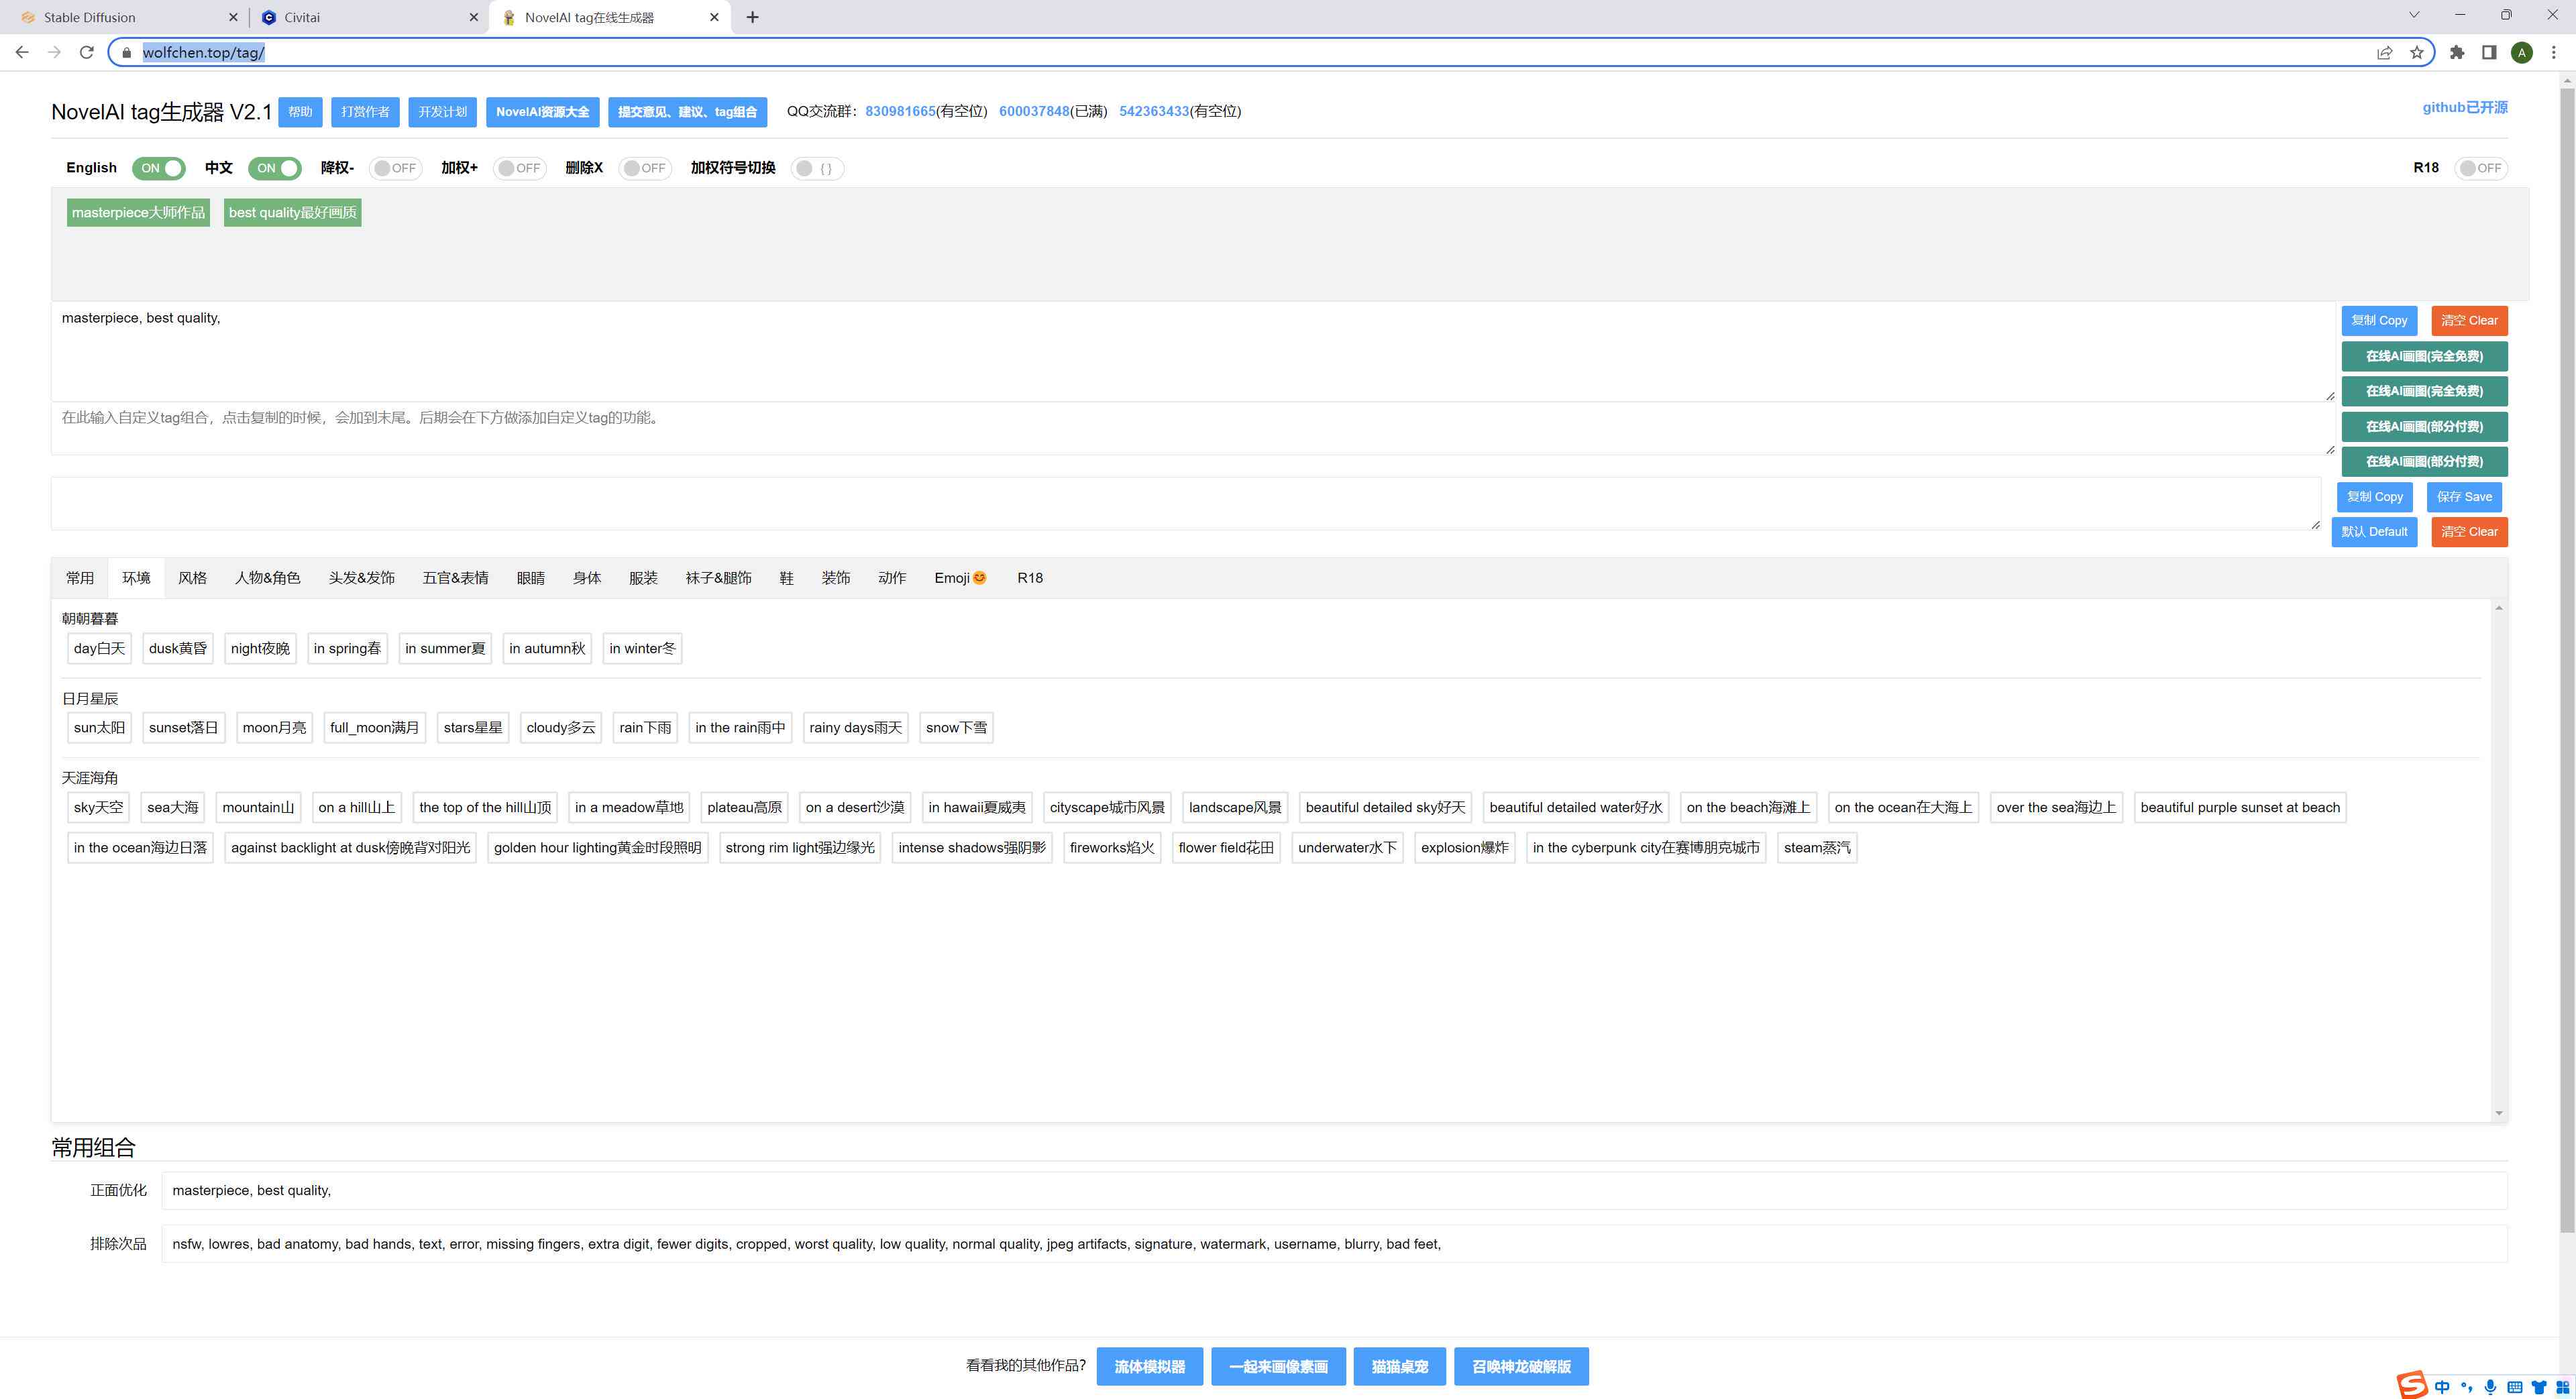Open the 五官&表情 category tab
The width and height of the screenshot is (2576, 1399).
point(455,578)
